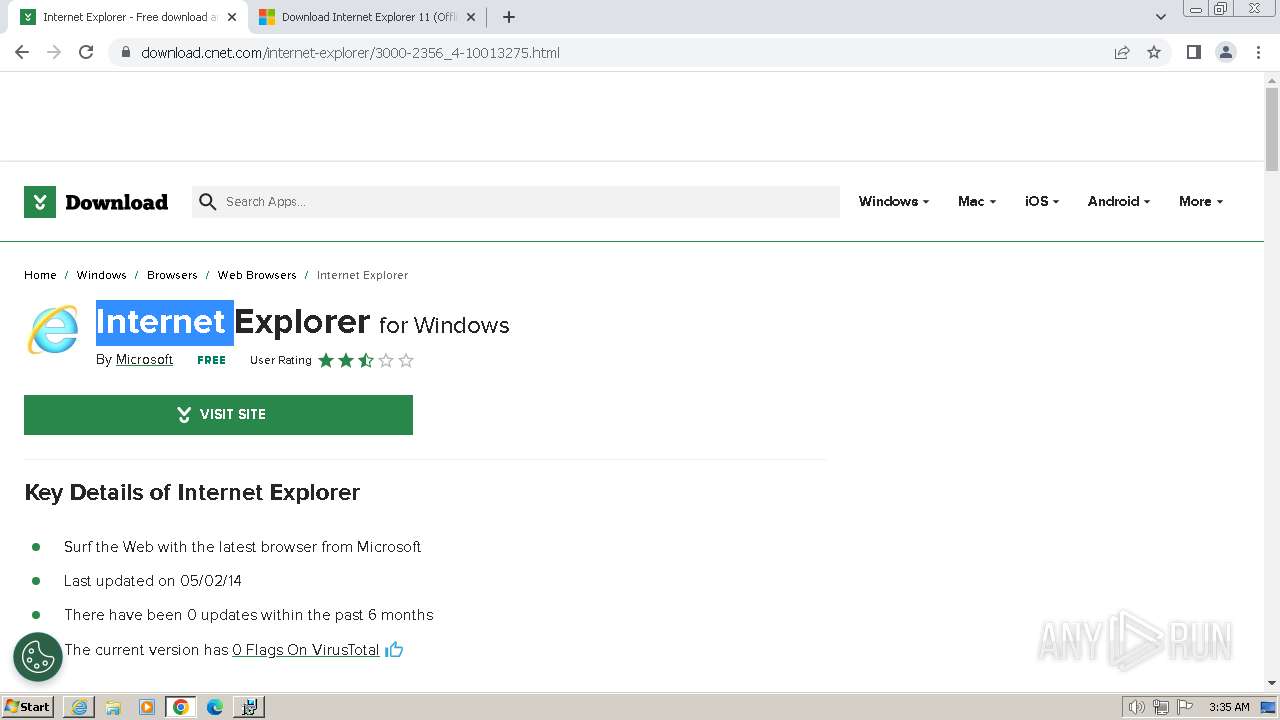Click the padlock site info icon

pyautogui.click(x=126, y=52)
